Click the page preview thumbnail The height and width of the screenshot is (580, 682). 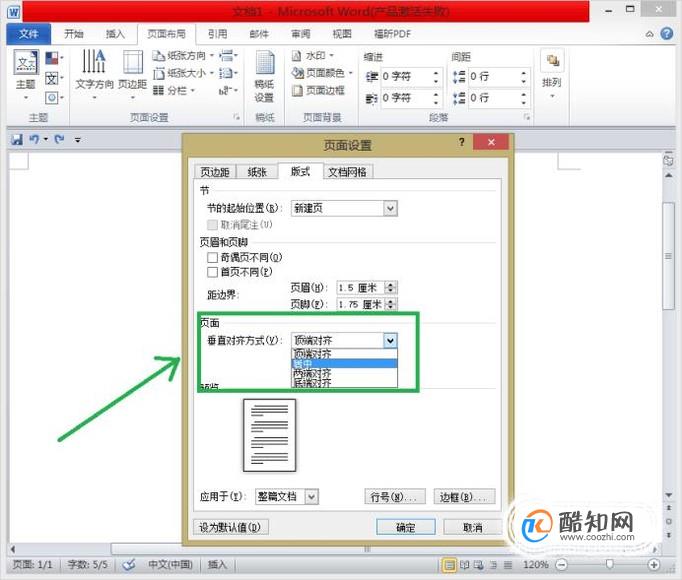click(270, 436)
